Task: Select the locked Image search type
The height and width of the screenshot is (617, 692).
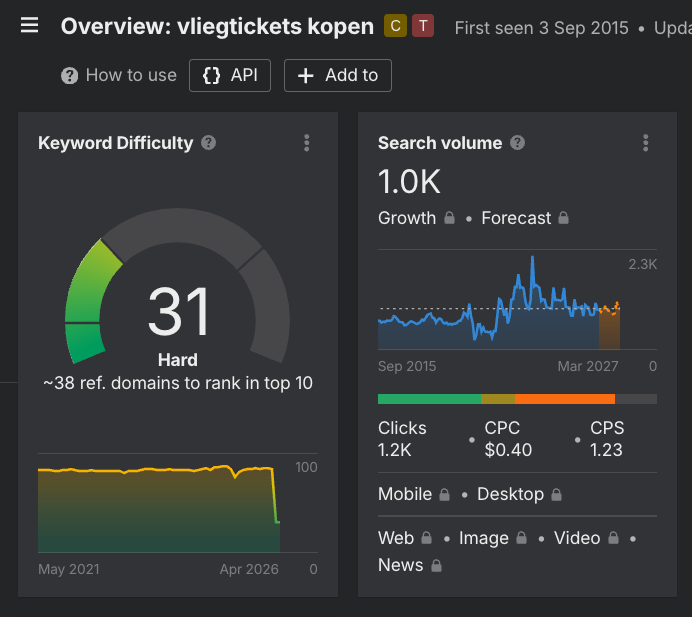Action: (493, 538)
